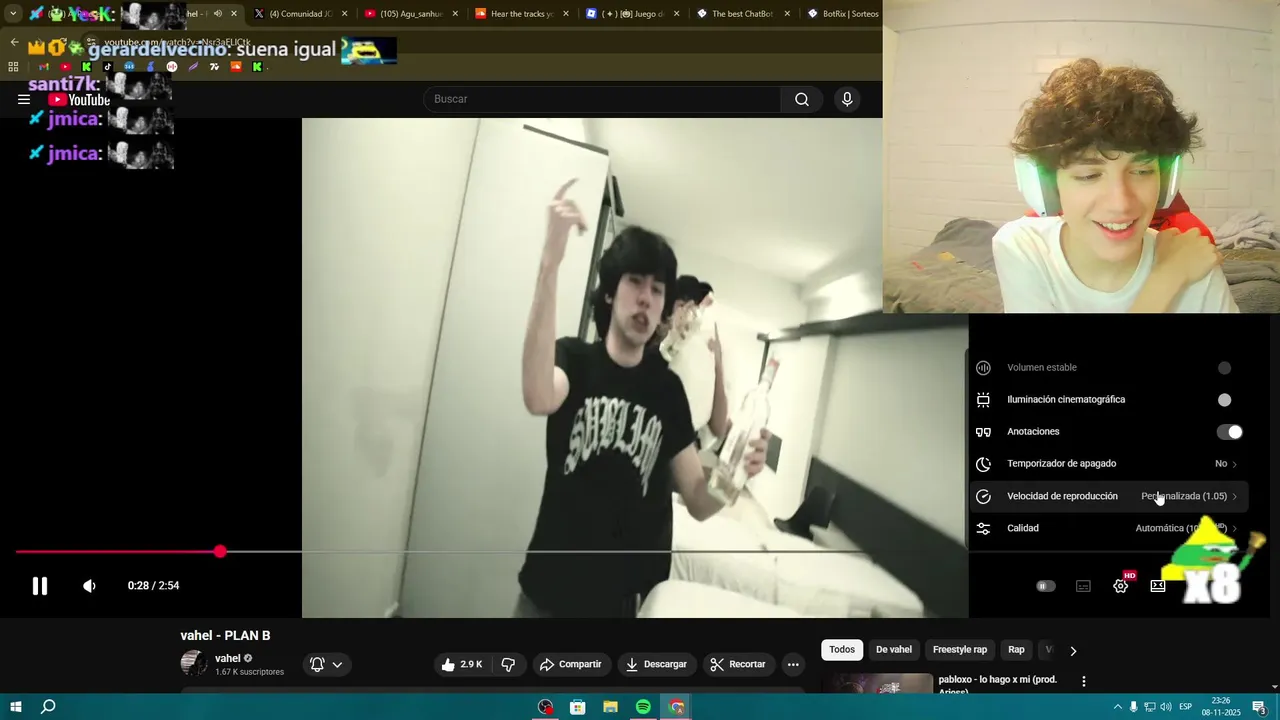This screenshot has height=720, width=1280.
Task: Dislike the video with thumbs down
Action: point(508,664)
